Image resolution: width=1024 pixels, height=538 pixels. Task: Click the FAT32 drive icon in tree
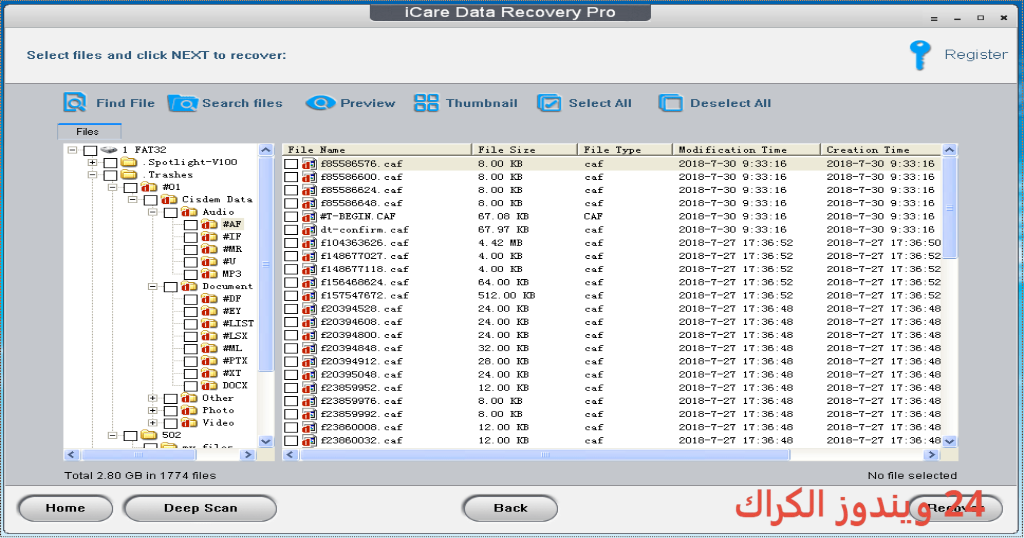tap(108, 150)
